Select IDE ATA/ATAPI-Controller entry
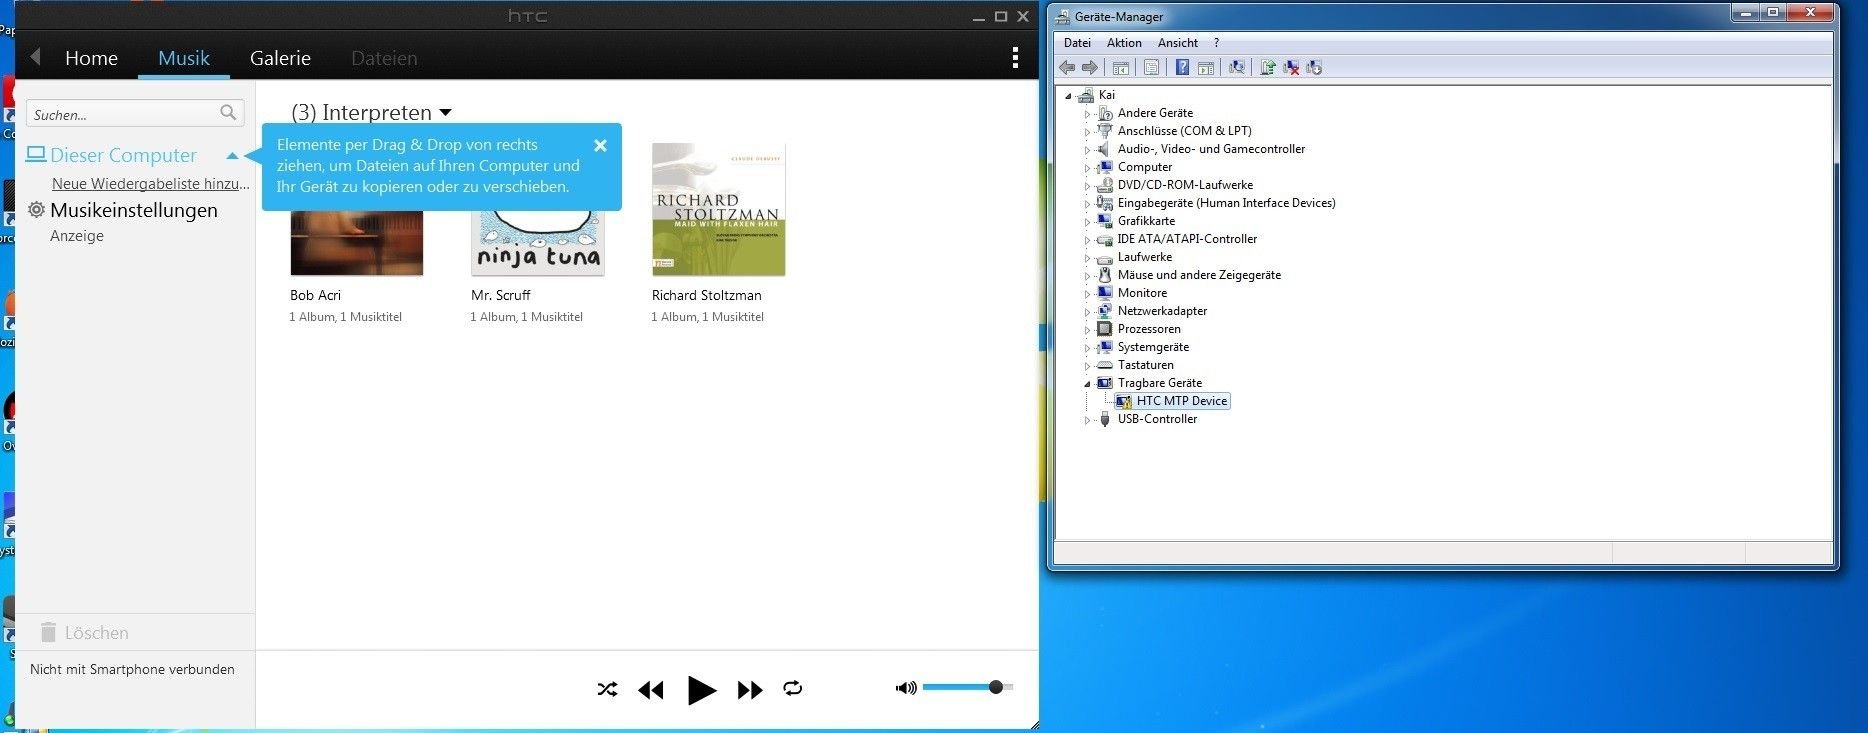Viewport: 1868px width, 733px height. pyautogui.click(x=1187, y=239)
